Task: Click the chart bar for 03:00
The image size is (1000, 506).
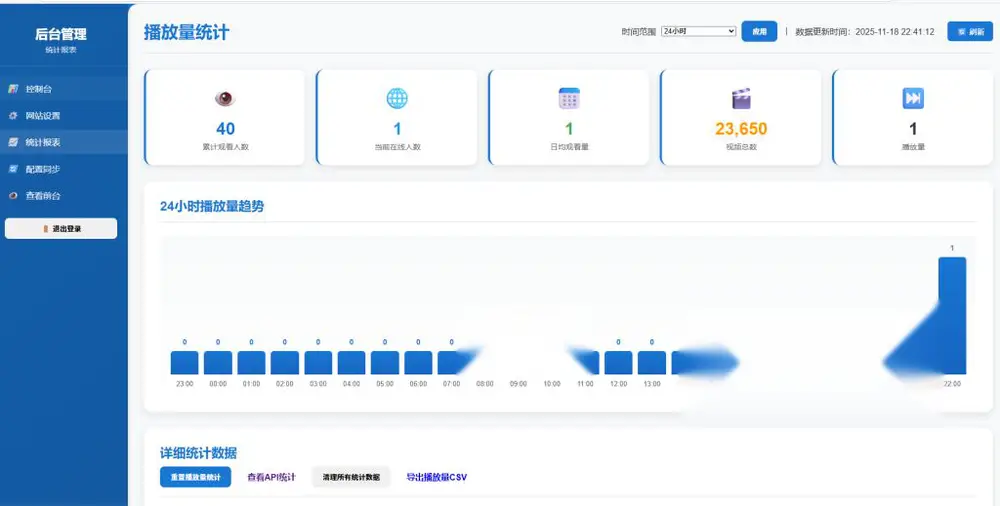Action: pos(318,362)
